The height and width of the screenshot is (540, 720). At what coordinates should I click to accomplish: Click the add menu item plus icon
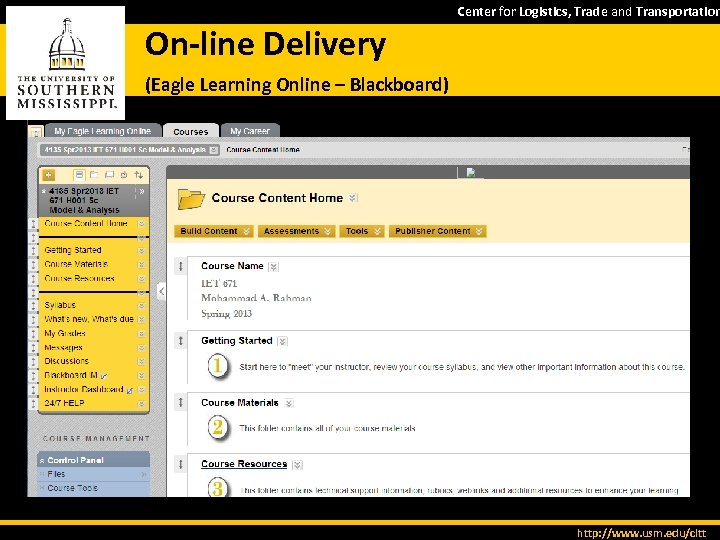tap(48, 175)
